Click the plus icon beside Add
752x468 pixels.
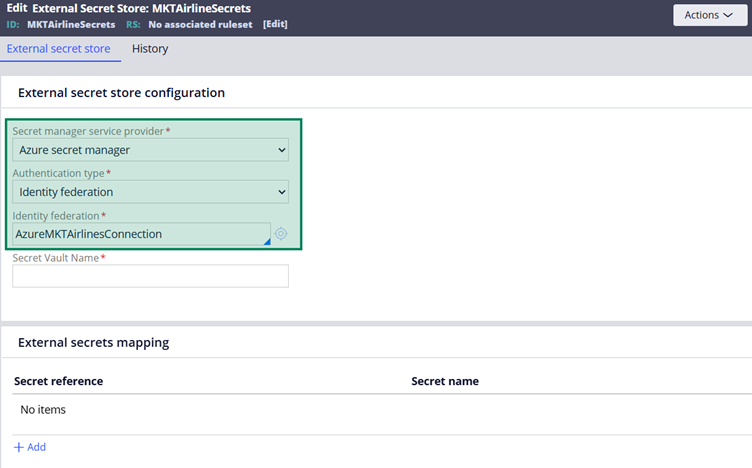click(18, 447)
